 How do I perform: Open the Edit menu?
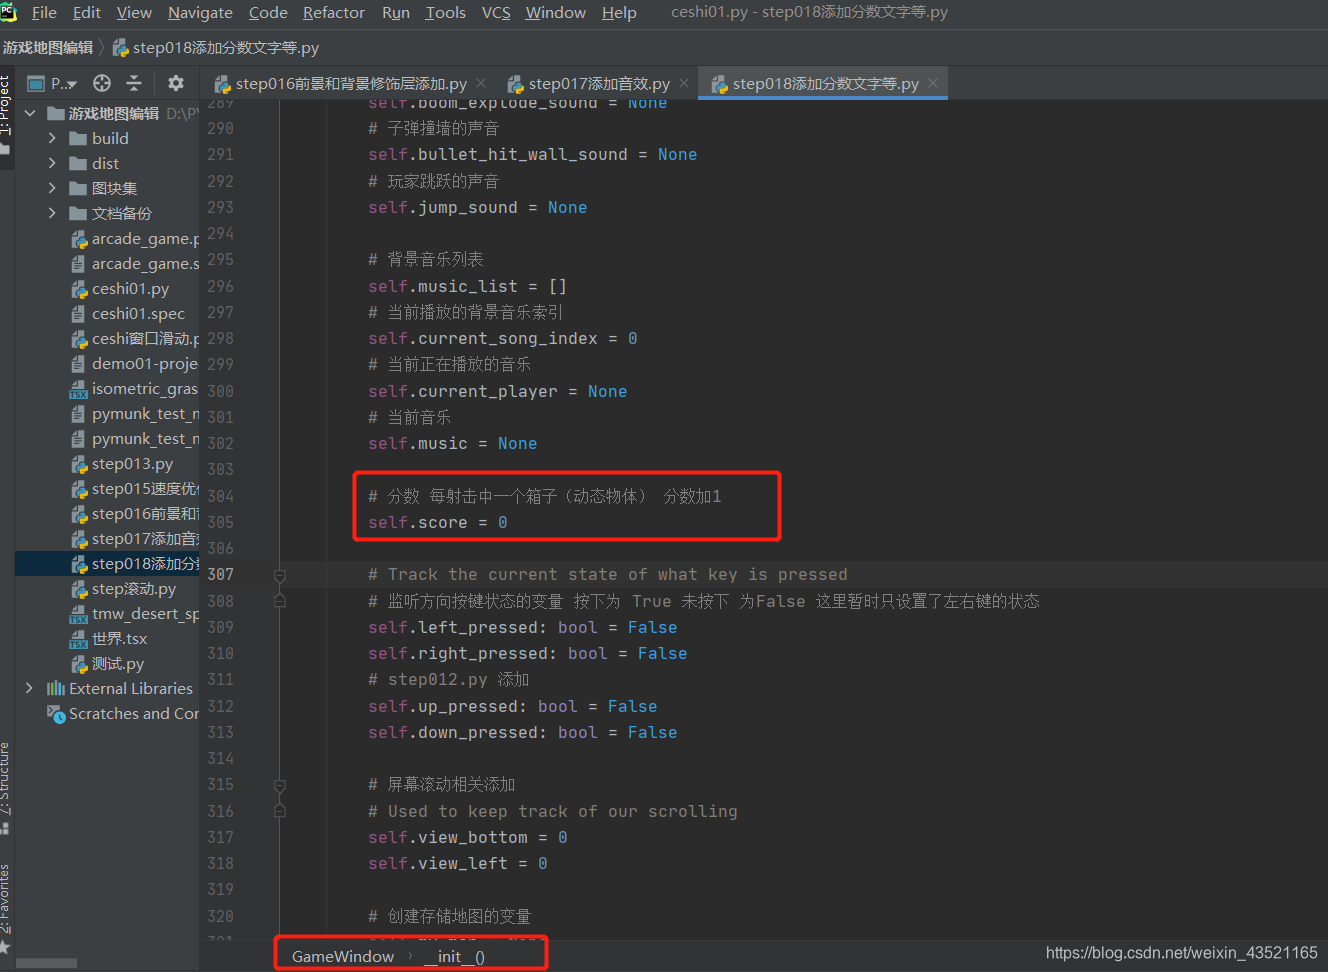(87, 13)
